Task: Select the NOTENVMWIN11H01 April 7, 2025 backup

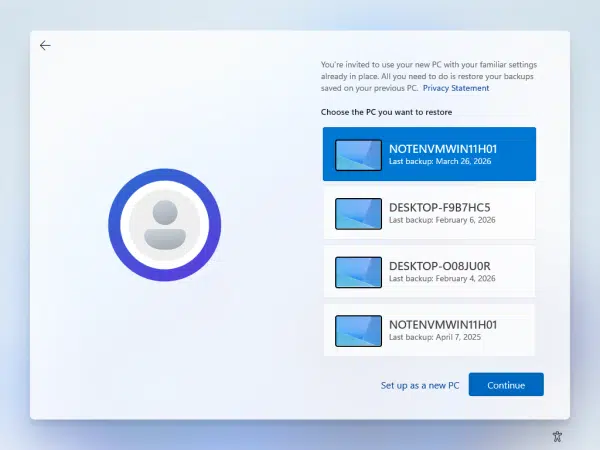Action: (429, 330)
